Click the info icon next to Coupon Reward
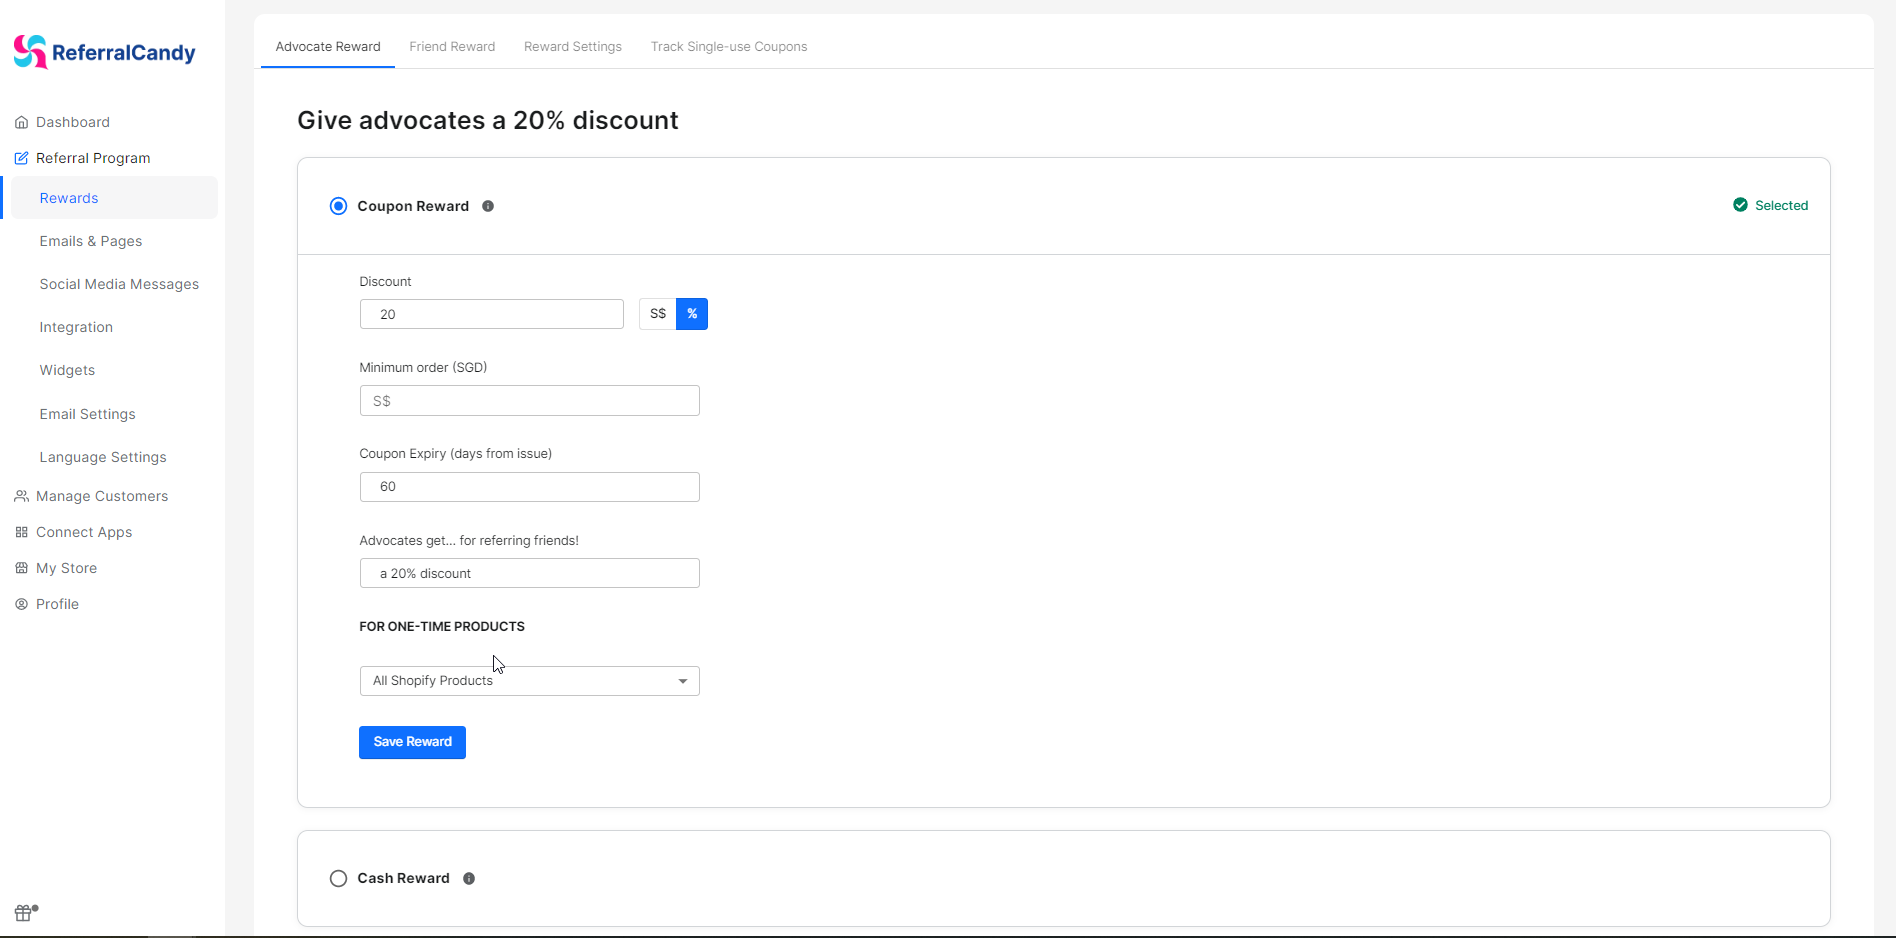This screenshot has width=1896, height=938. tap(488, 206)
